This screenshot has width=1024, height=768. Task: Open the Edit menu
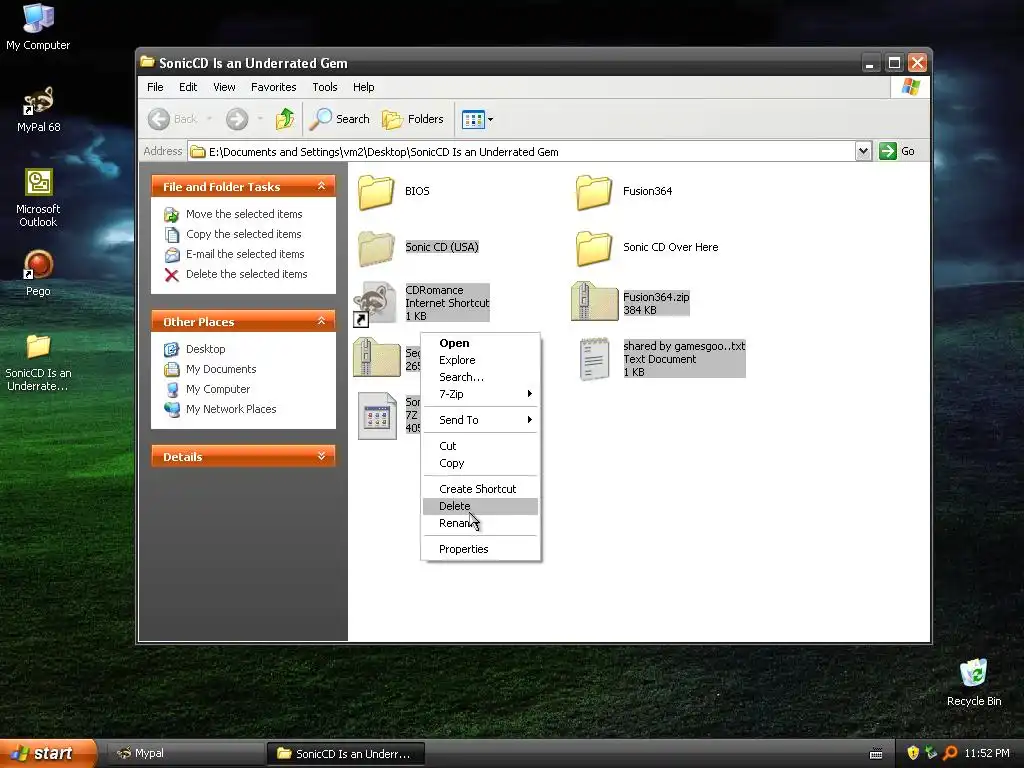188,87
